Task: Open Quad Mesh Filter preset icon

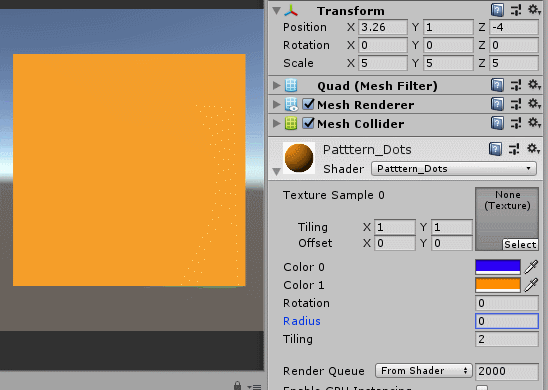Action: click(516, 85)
